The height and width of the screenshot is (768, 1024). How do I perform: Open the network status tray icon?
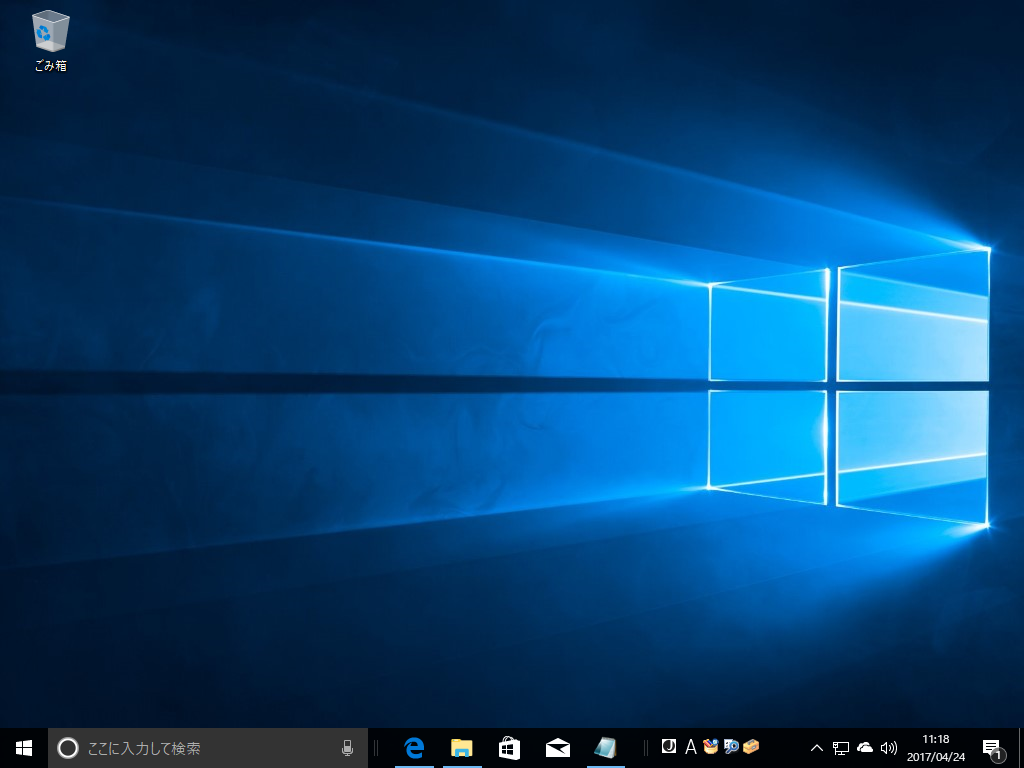(840, 748)
